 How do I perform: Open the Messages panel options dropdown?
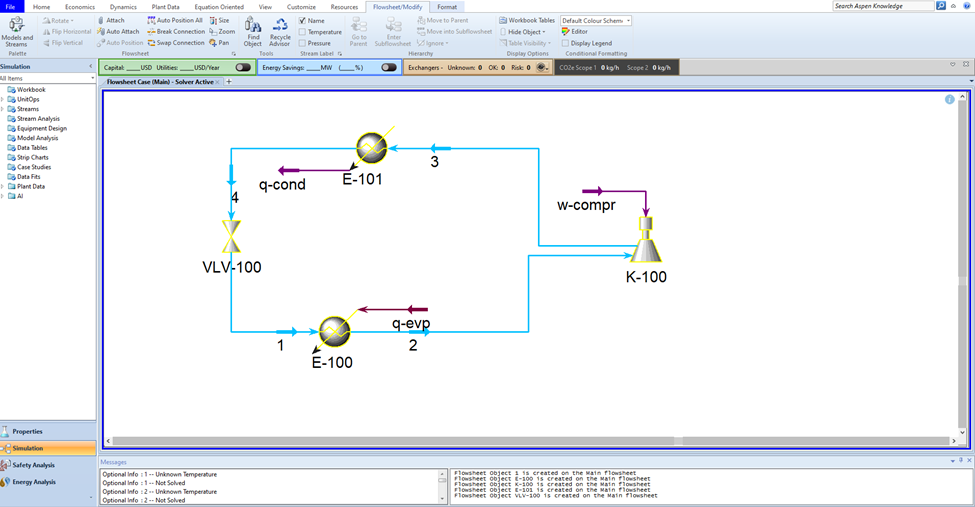click(x=953, y=461)
